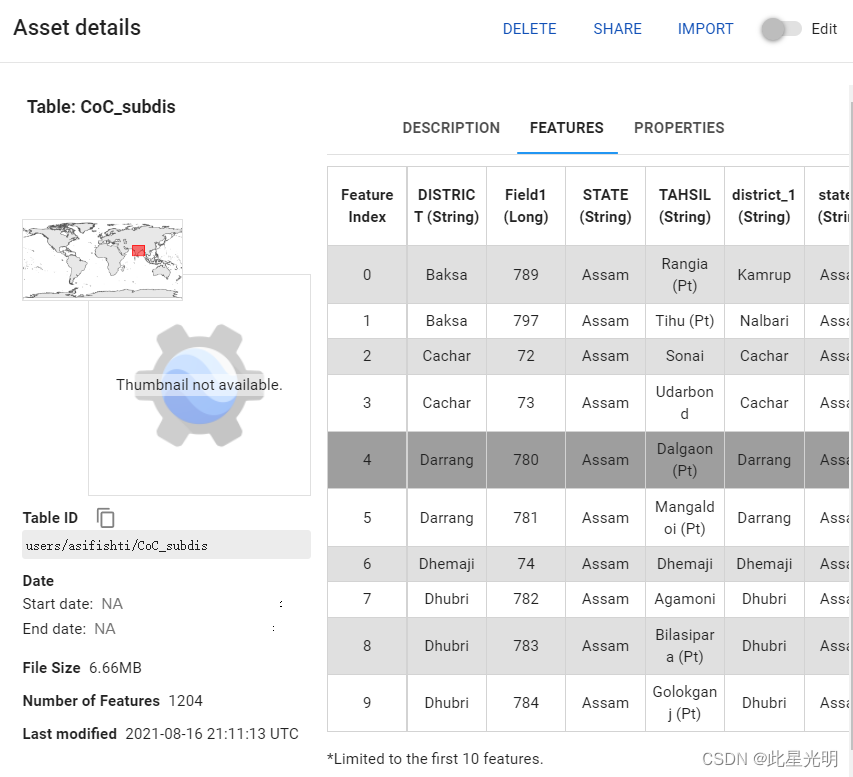Screen dimensions: 853x777
Task: Click the Feature Index column header
Action: [x=367, y=206]
